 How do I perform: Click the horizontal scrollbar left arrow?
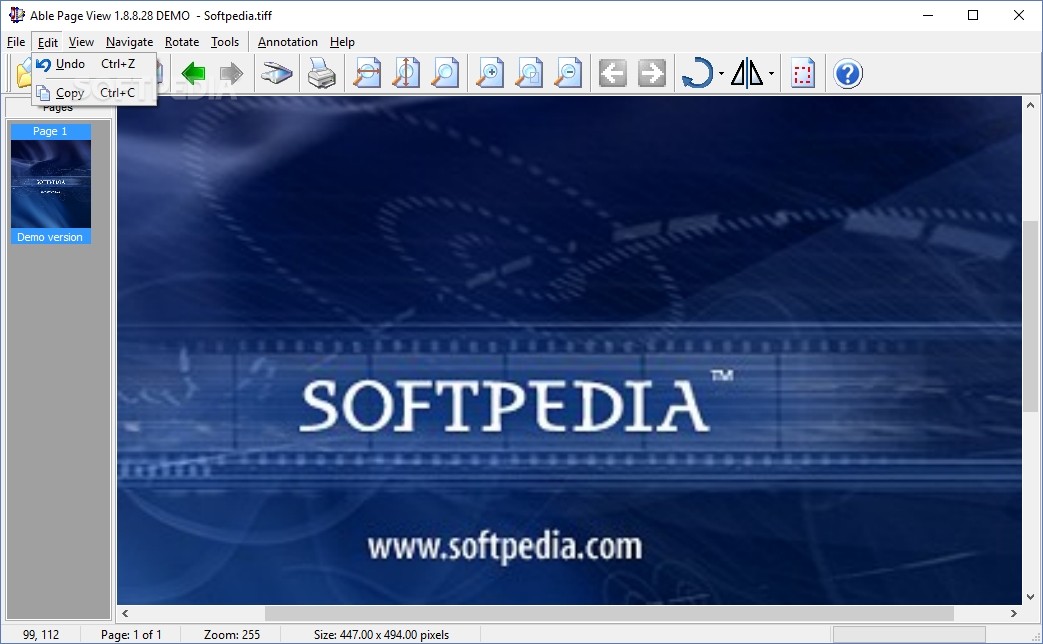[125, 613]
